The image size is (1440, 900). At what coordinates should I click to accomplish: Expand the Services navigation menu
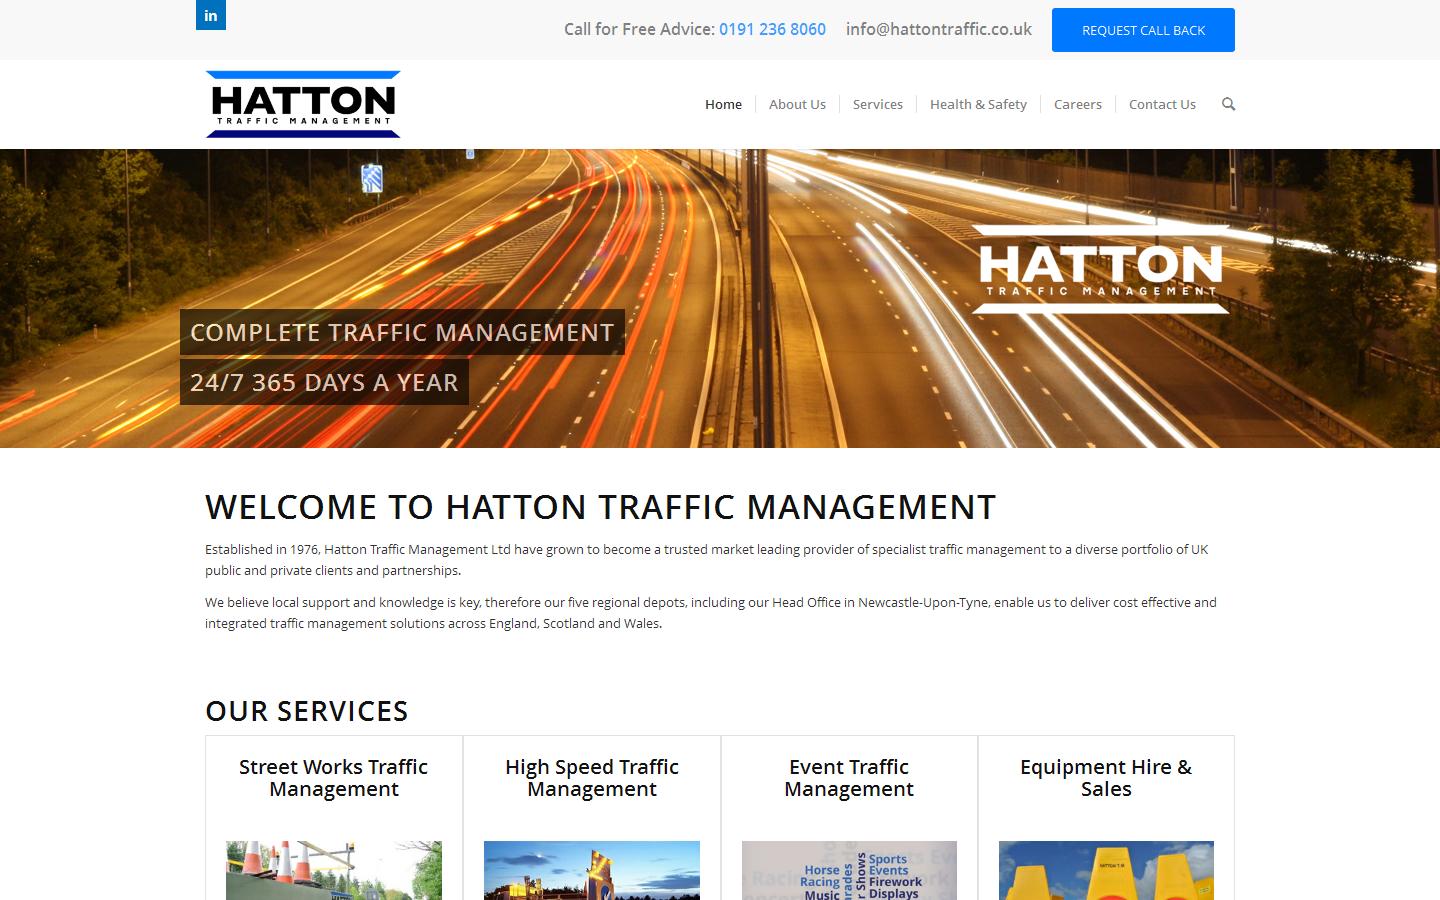click(877, 104)
